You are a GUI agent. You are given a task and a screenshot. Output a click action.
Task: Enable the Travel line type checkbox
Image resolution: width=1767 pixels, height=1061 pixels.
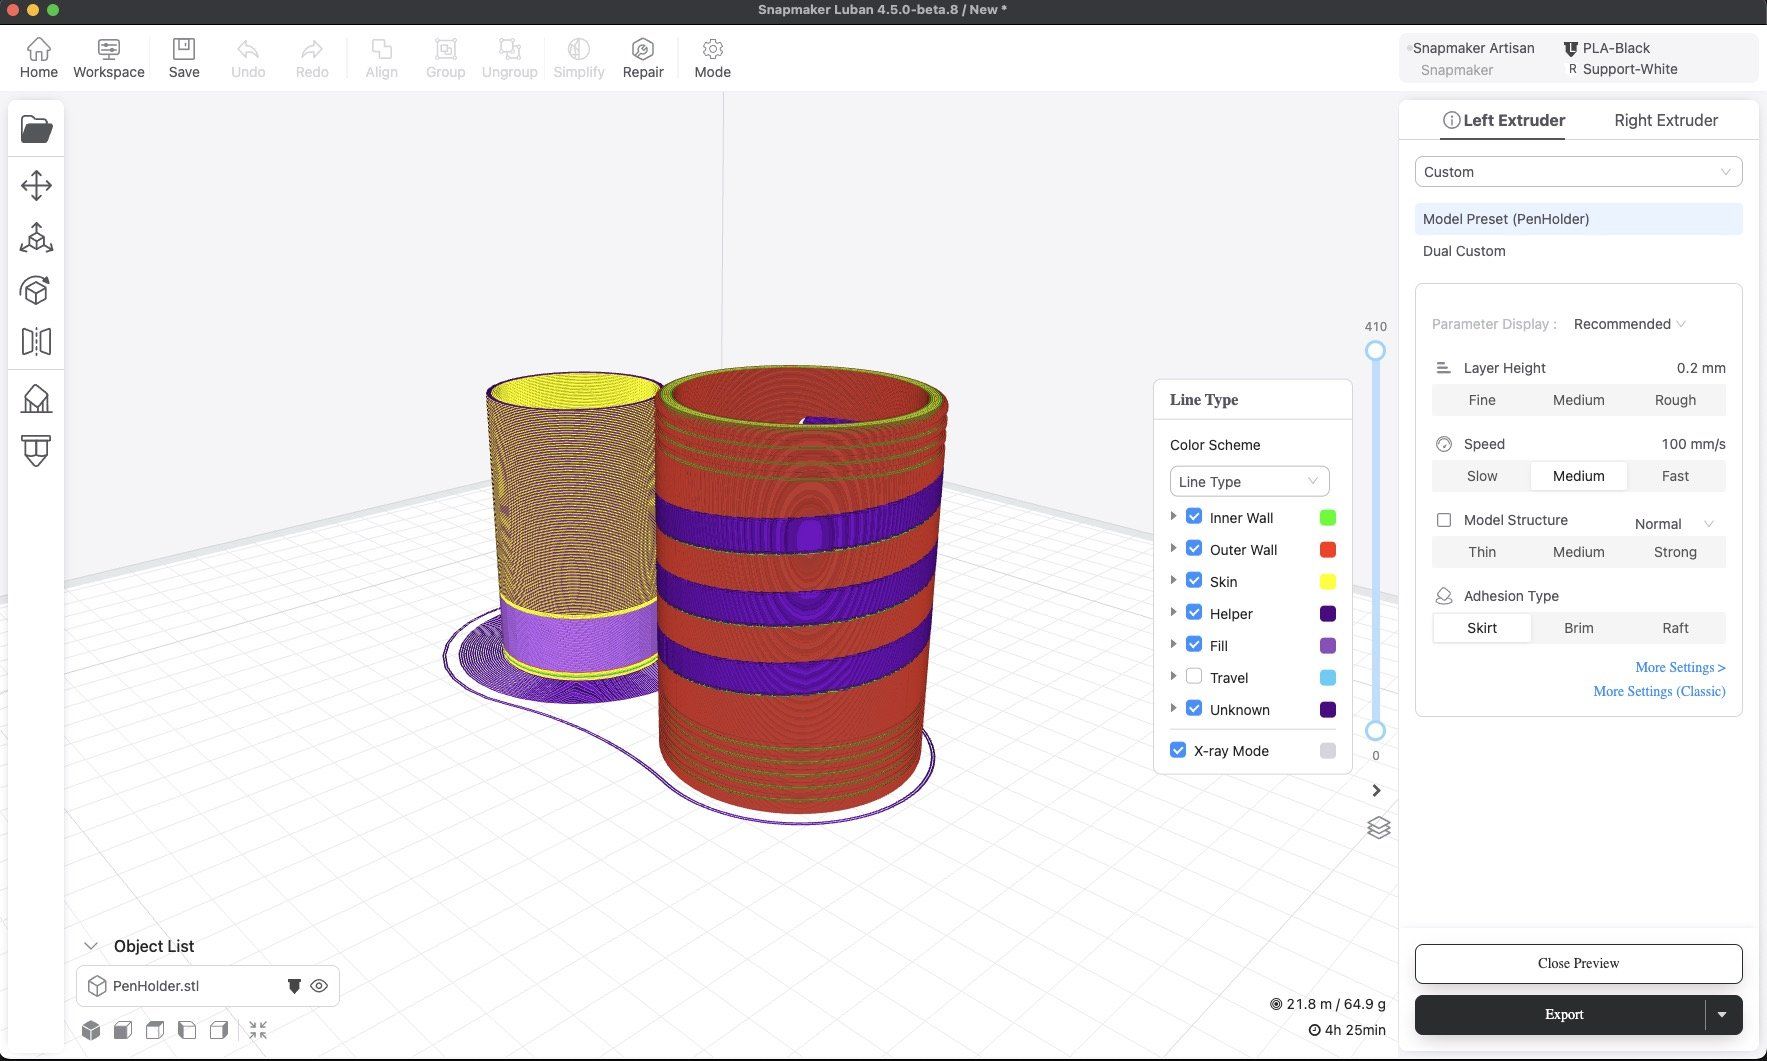(x=1193, y=677)
